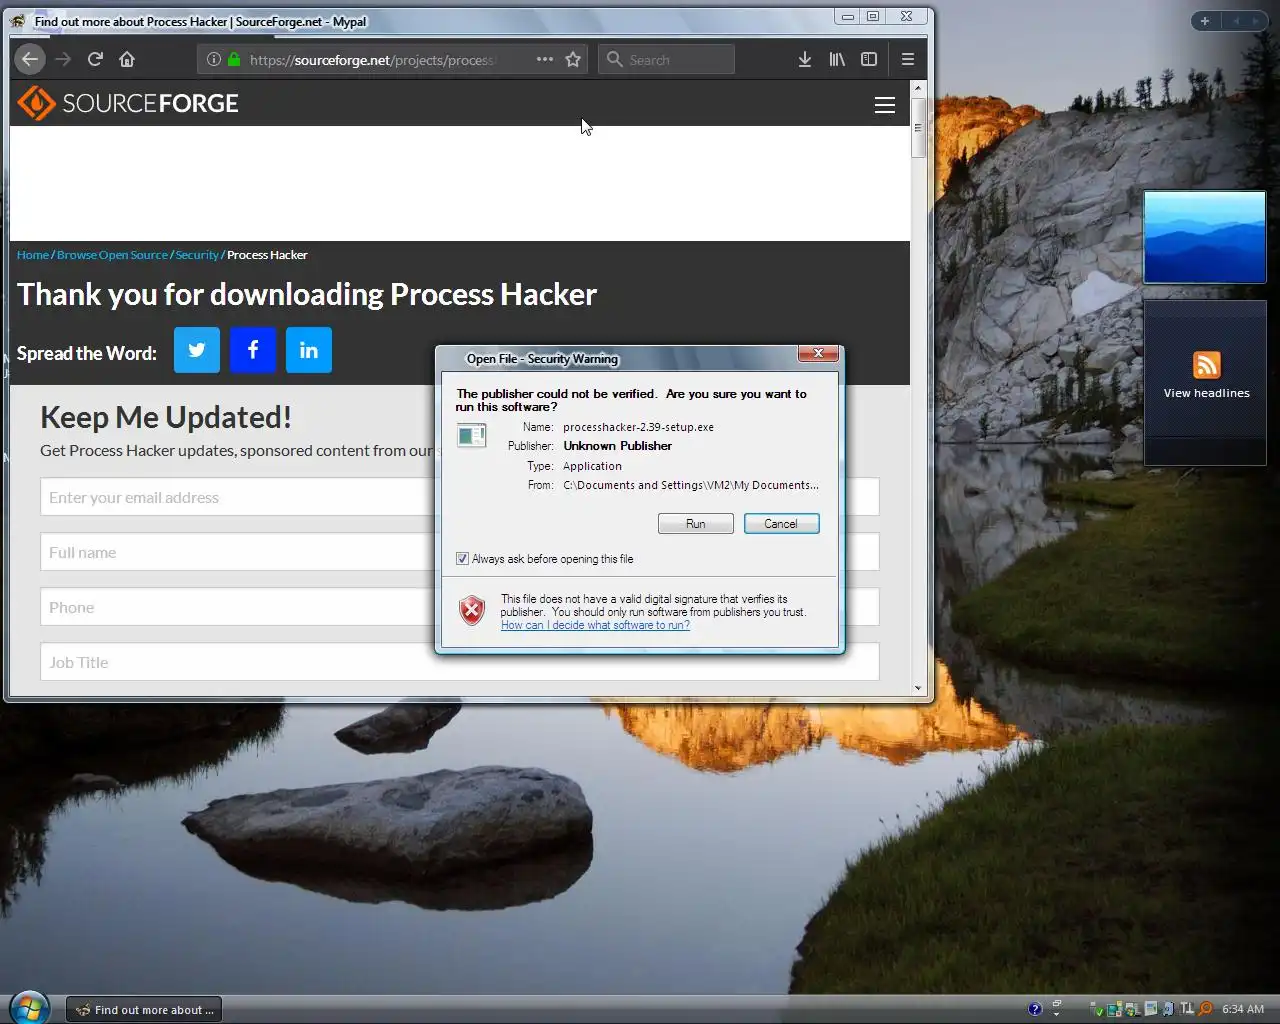Follow the Browse Open Source breadcrumb link
1280x1024 pixels.
coord(112,255)
